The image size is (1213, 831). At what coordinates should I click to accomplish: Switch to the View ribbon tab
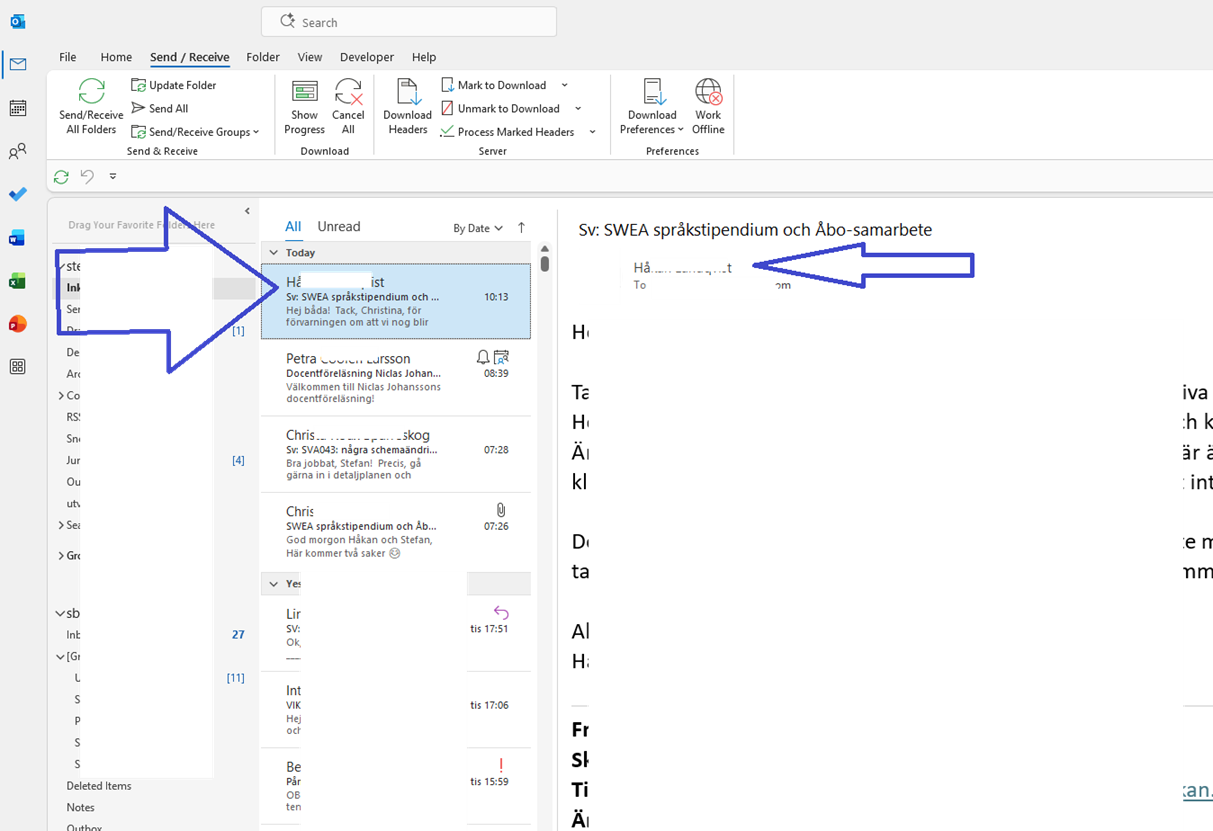tap(310, 57)
